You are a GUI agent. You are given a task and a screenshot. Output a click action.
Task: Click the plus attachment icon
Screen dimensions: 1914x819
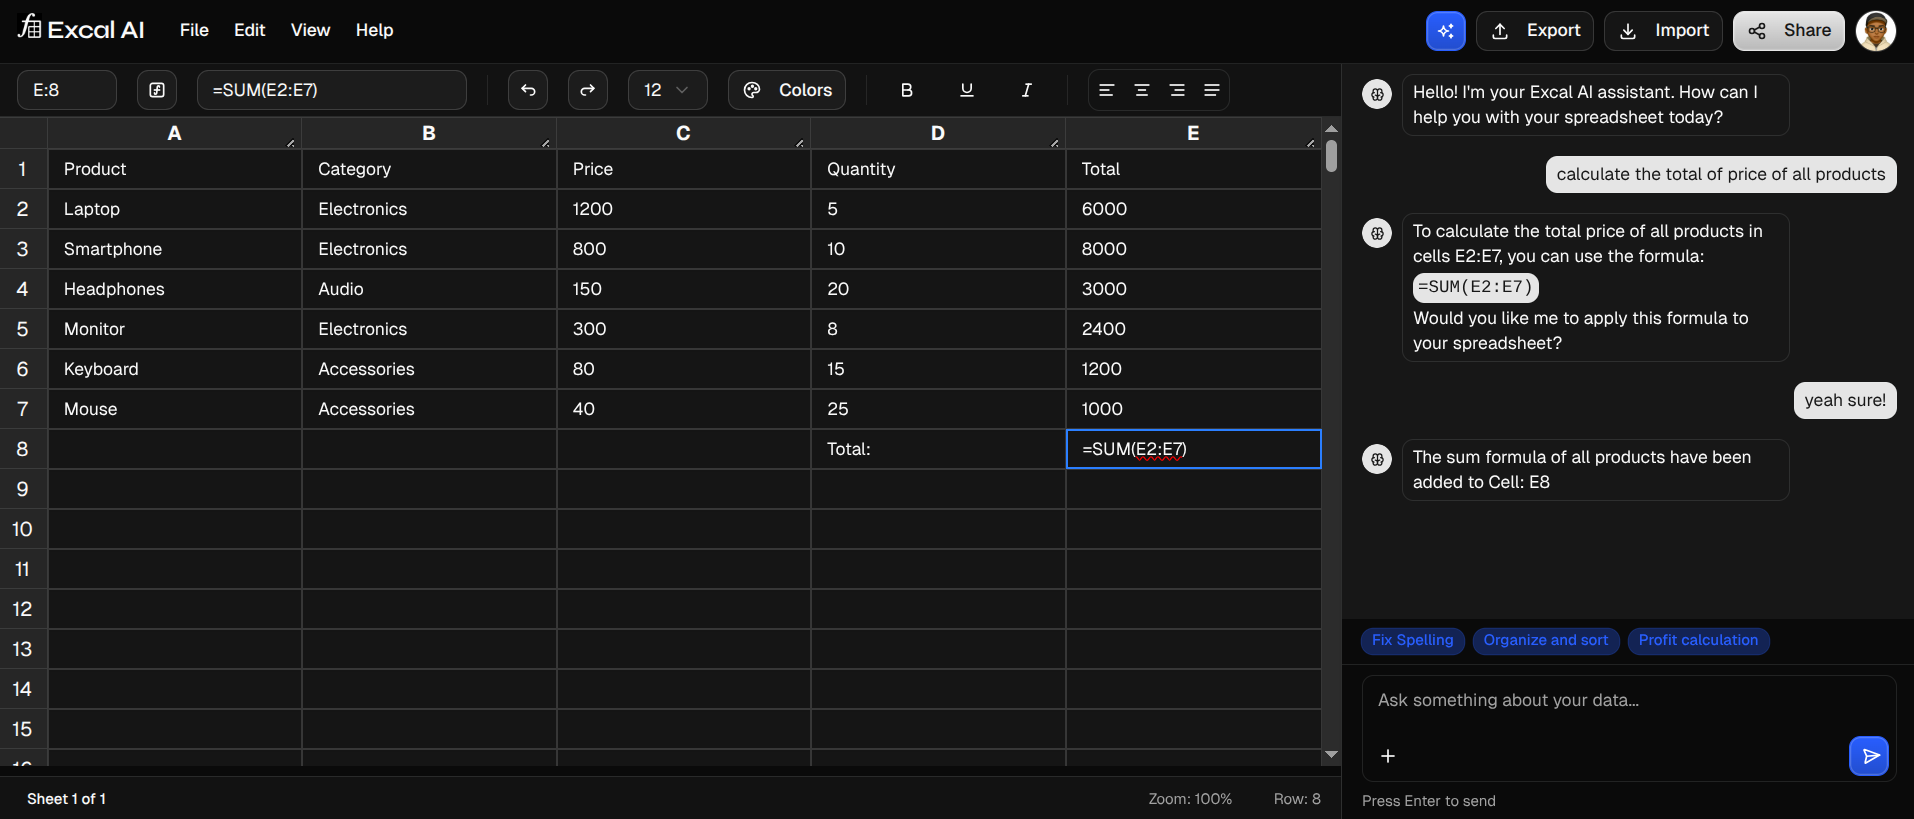(x=1388, y=756)
